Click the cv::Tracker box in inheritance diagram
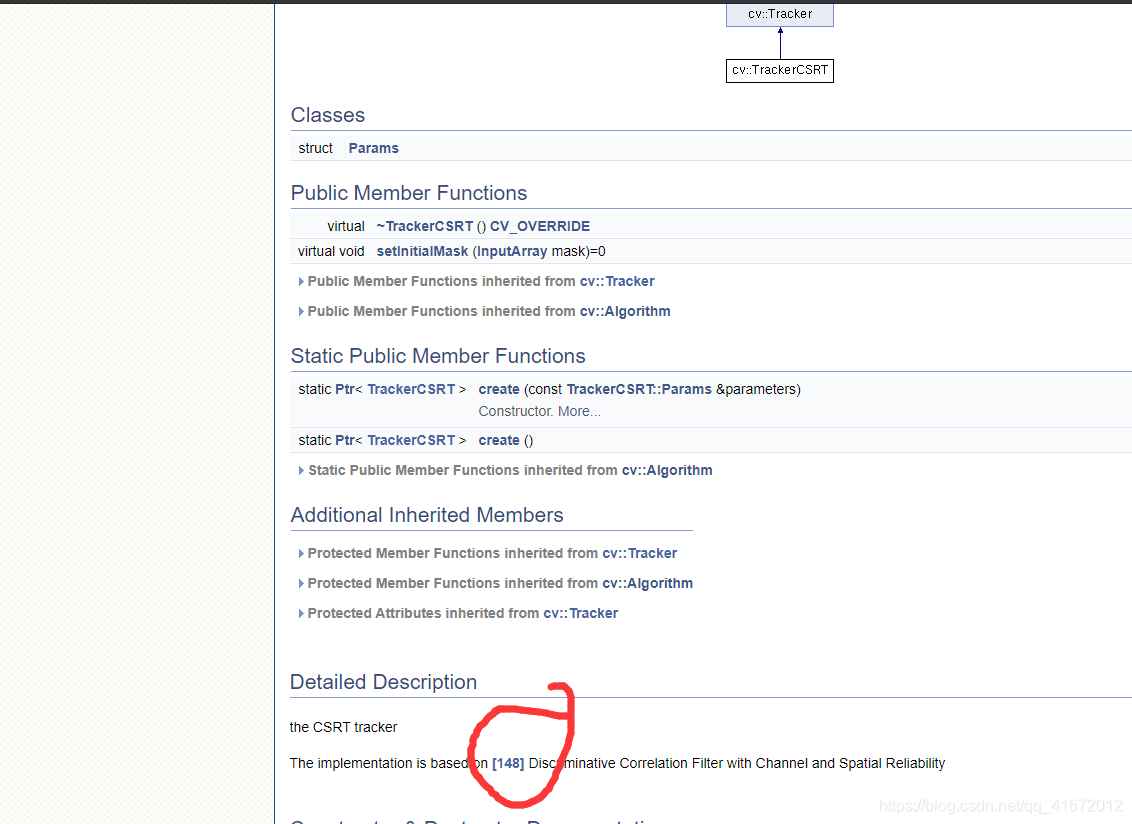 780,14
